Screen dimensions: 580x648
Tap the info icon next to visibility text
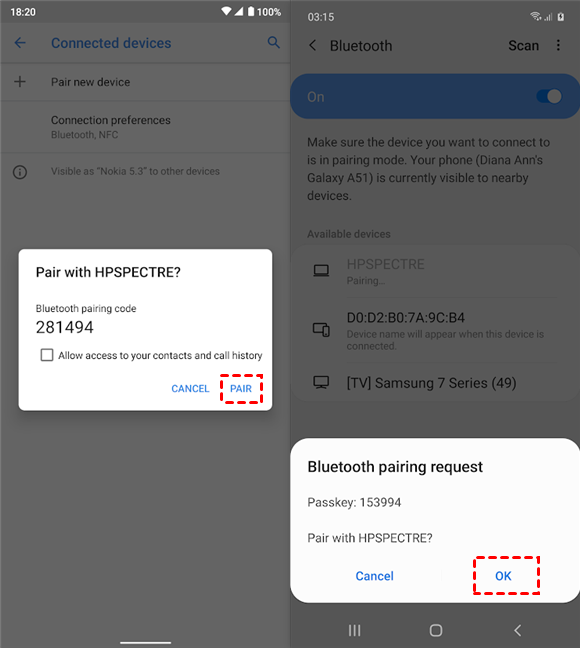point(20,172)
